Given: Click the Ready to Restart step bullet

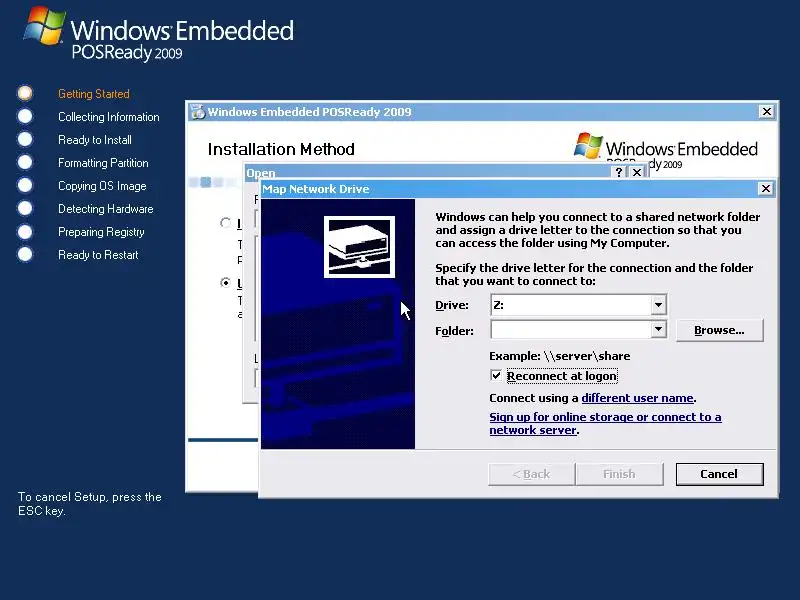Looking at the screenshot, I should click(x=24, y=254).
